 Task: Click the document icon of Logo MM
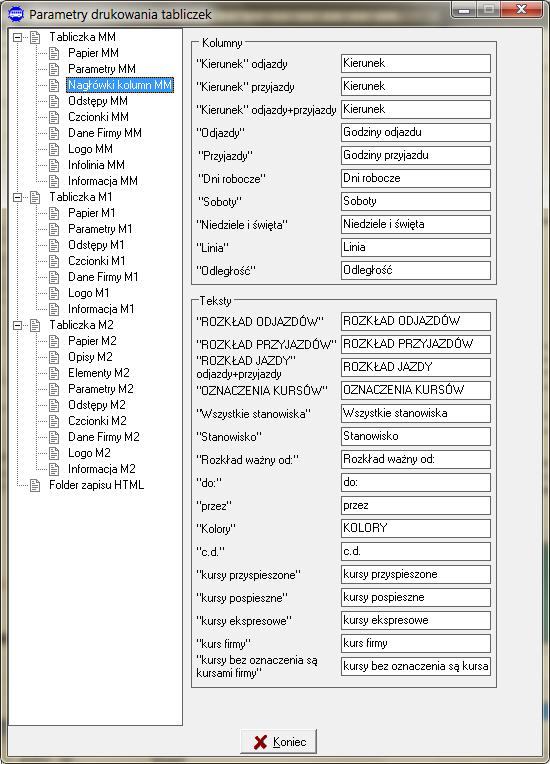(54, 150)
